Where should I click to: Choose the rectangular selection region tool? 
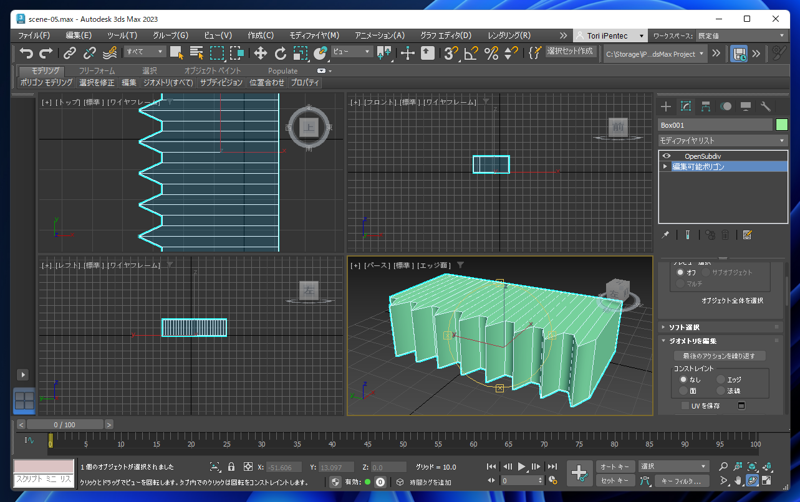tap(217, 53)
